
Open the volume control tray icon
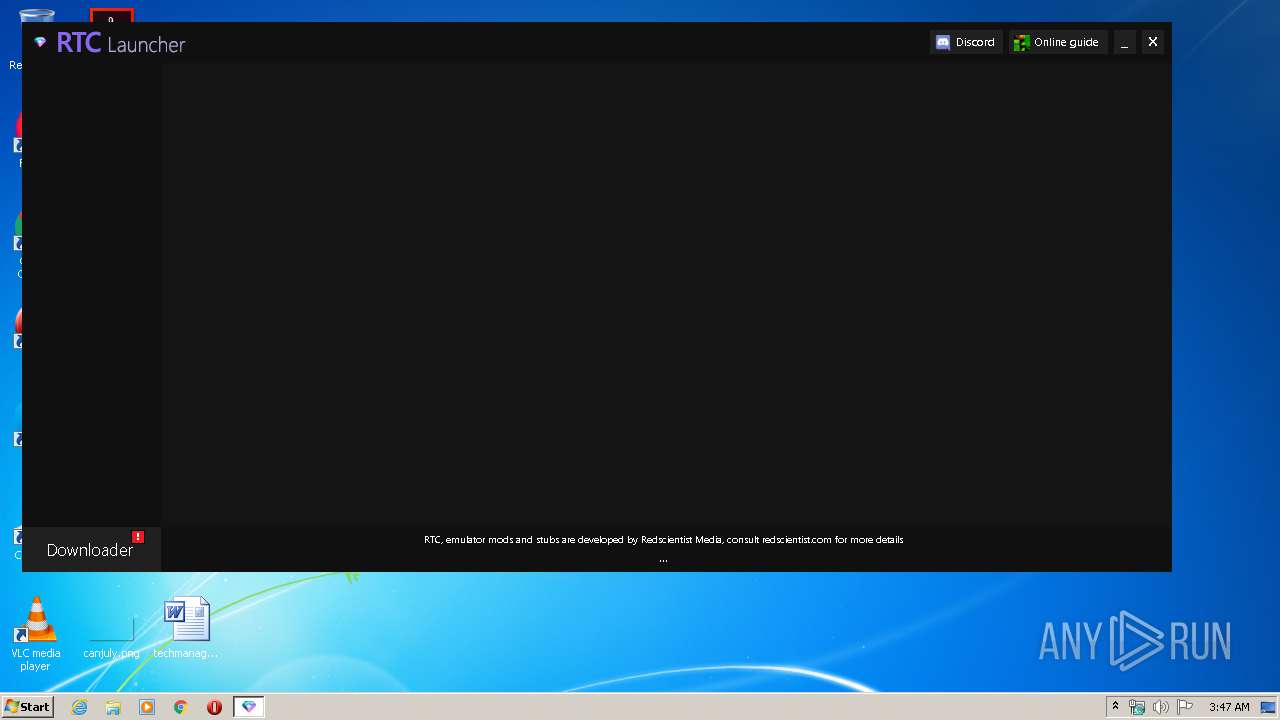tap(1160, 707)
